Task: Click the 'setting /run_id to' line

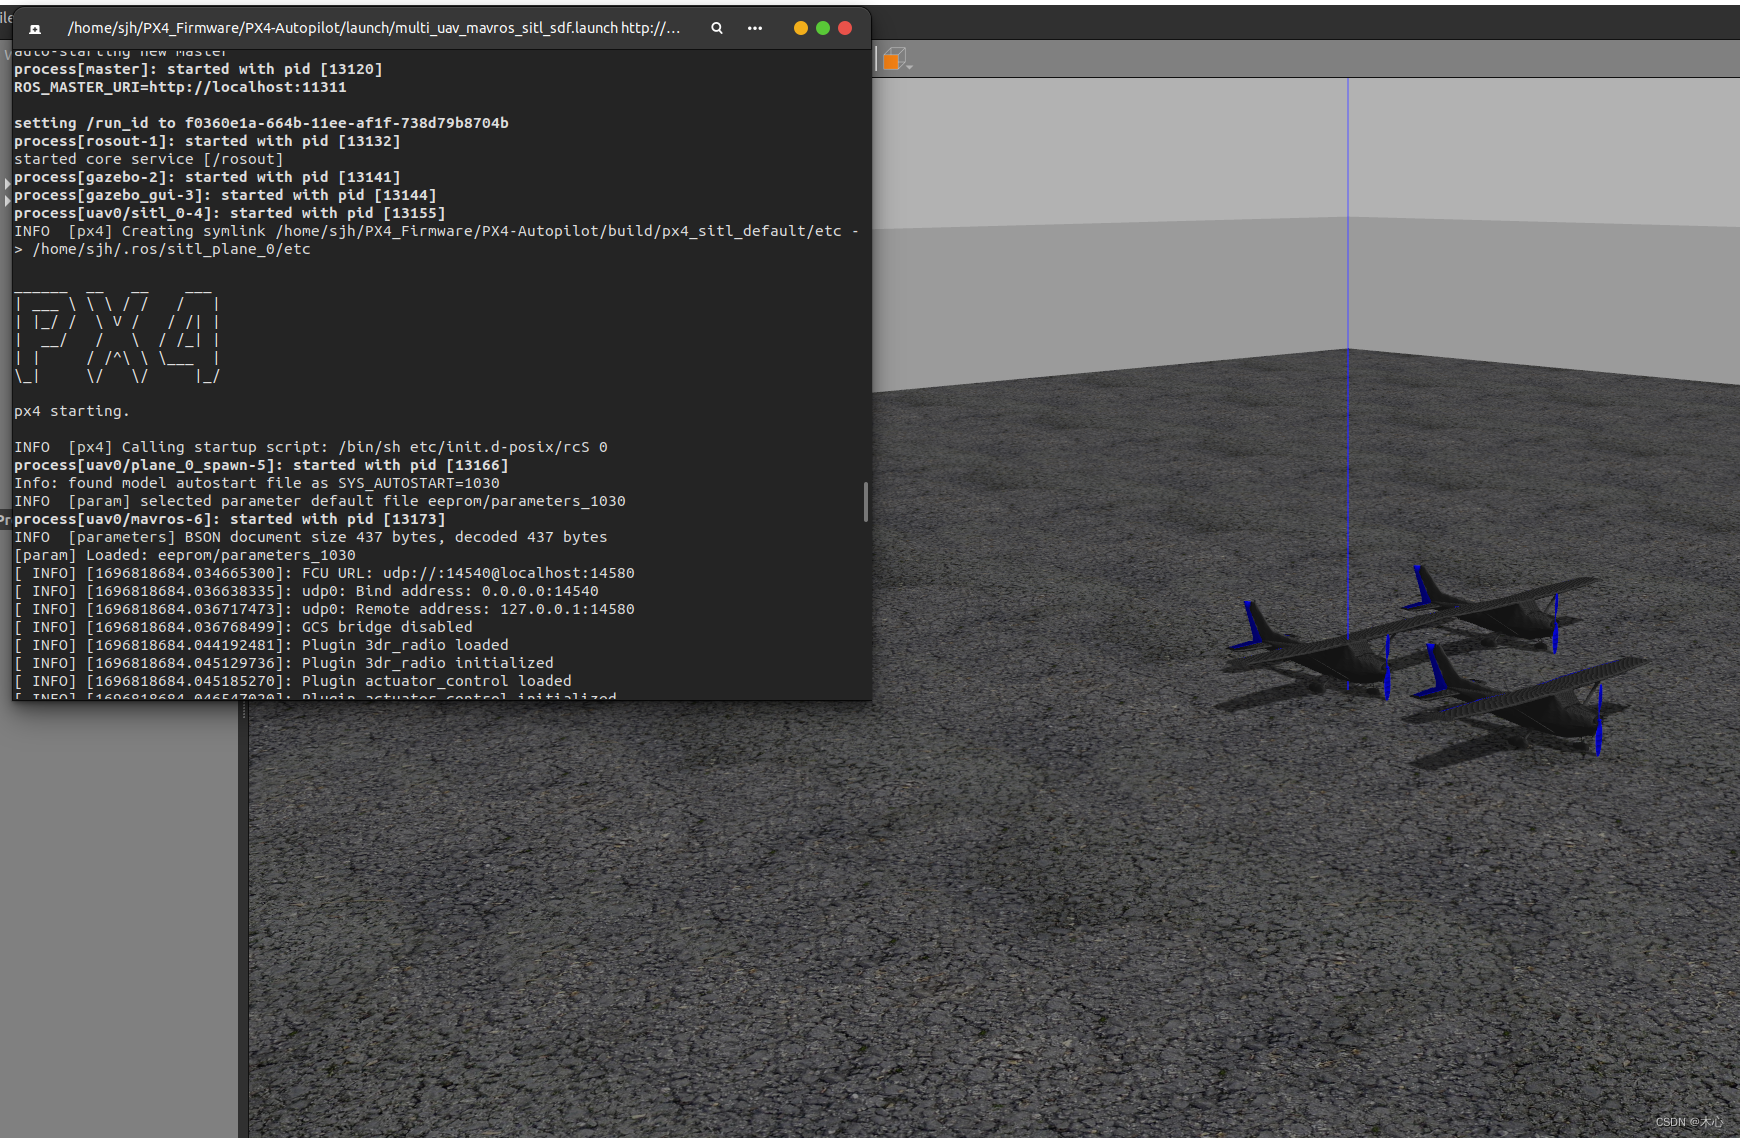Action: coord(261,123)
